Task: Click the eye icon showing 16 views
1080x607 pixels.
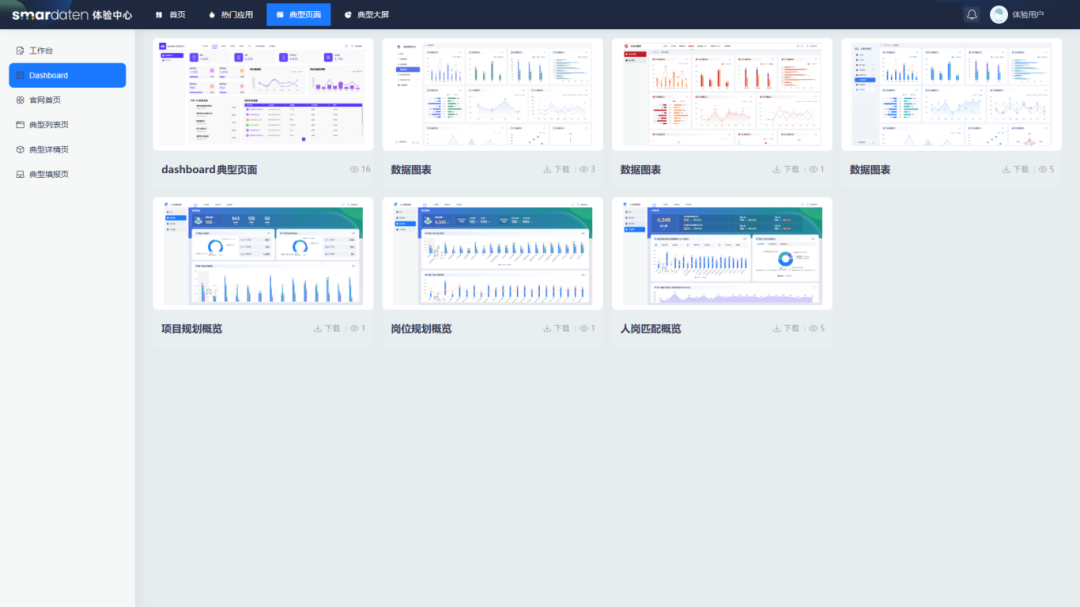Action: coord(354,169)
